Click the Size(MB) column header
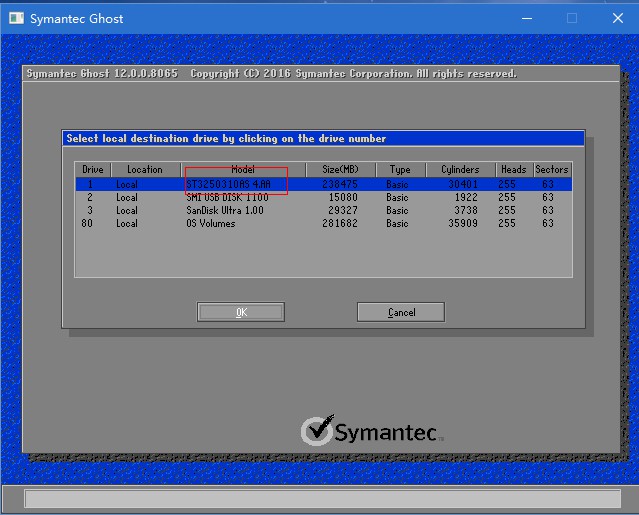 [x=341, y=170]
